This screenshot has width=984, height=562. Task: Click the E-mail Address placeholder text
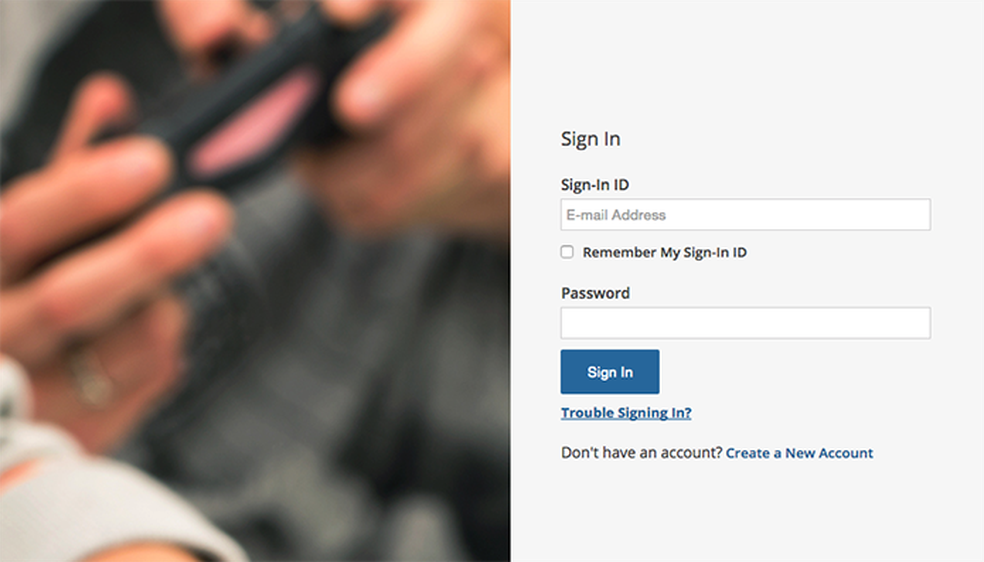[616, 215]
